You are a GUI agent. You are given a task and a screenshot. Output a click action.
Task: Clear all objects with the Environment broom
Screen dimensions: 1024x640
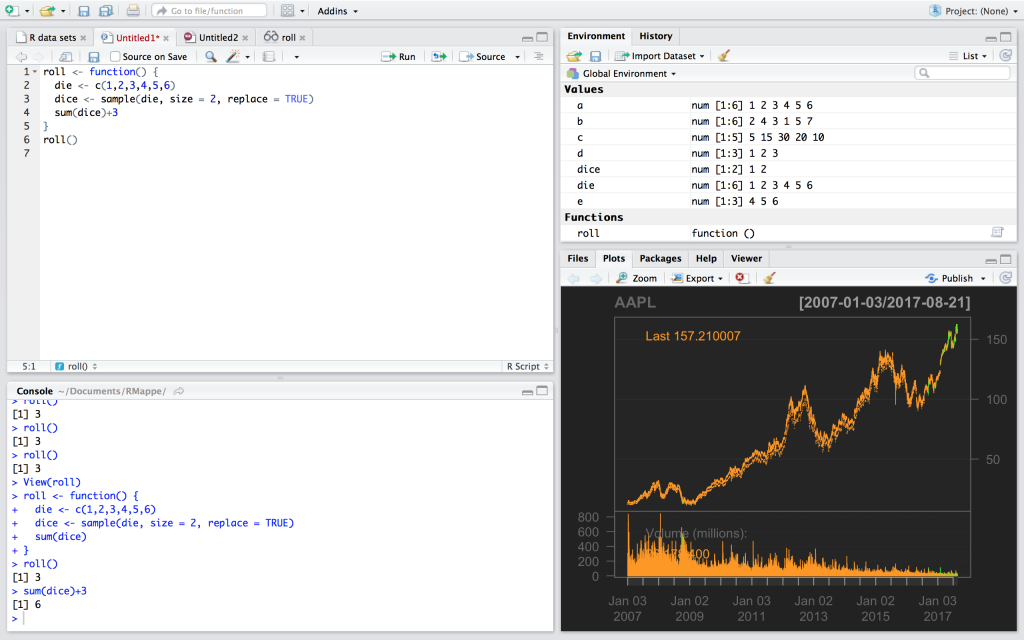tap(724, 56)
